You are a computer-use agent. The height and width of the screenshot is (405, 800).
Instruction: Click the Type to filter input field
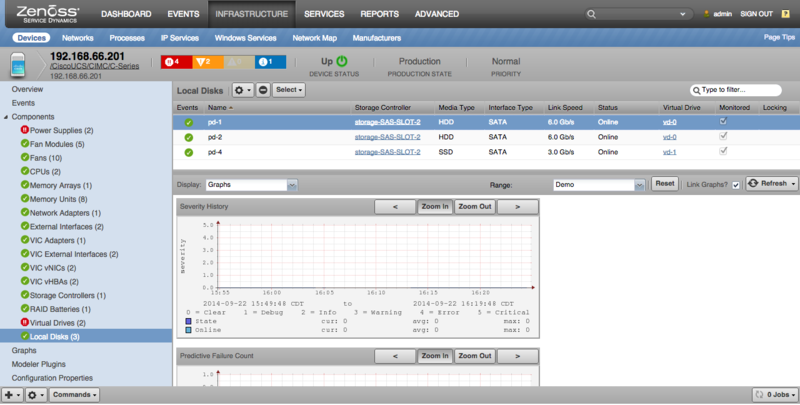736,90
